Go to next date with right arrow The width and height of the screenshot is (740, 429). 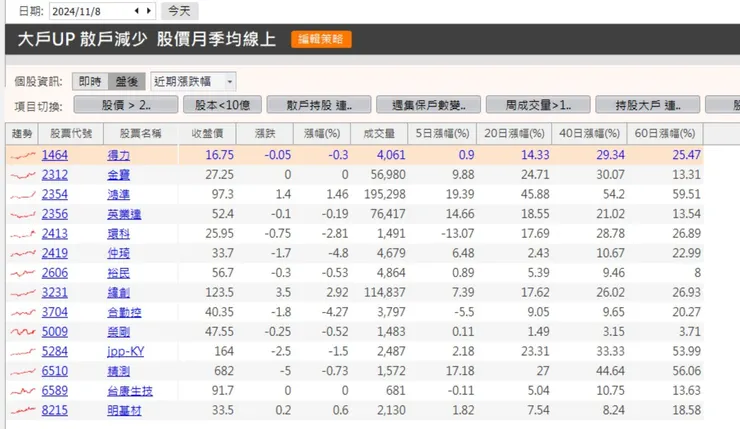(x=149, y=11)
